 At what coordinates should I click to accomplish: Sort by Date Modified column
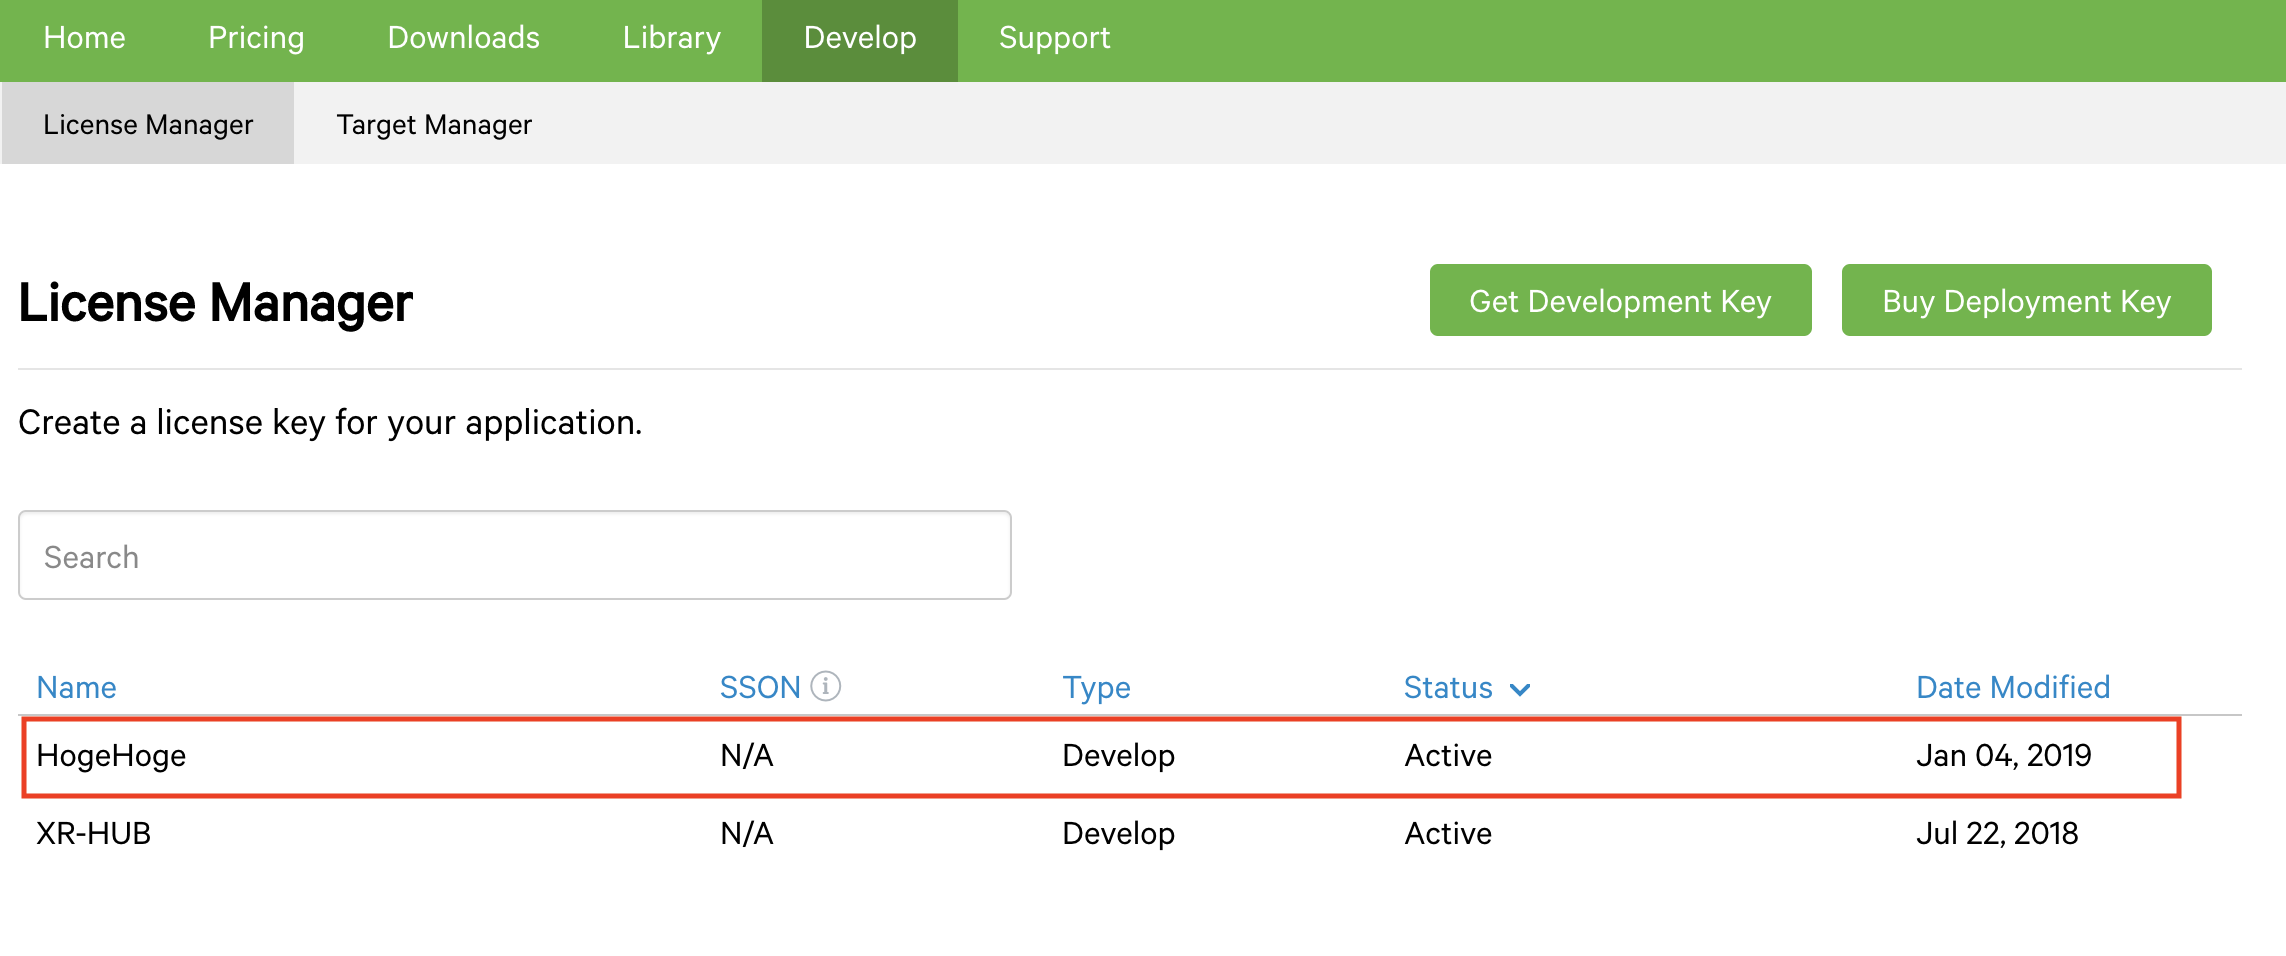click(2012, 687)
